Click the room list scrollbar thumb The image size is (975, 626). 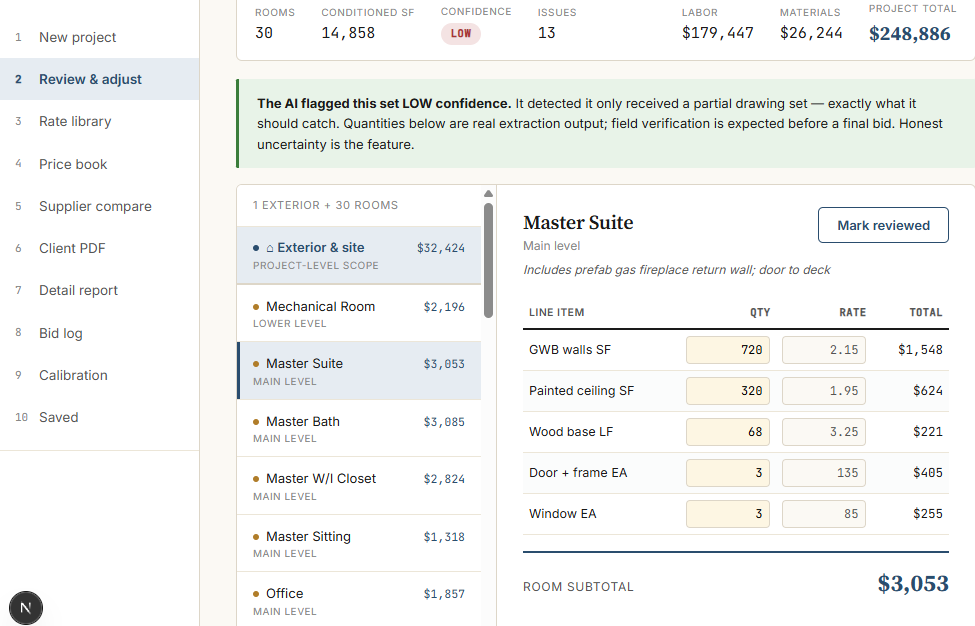pos(488,260)
